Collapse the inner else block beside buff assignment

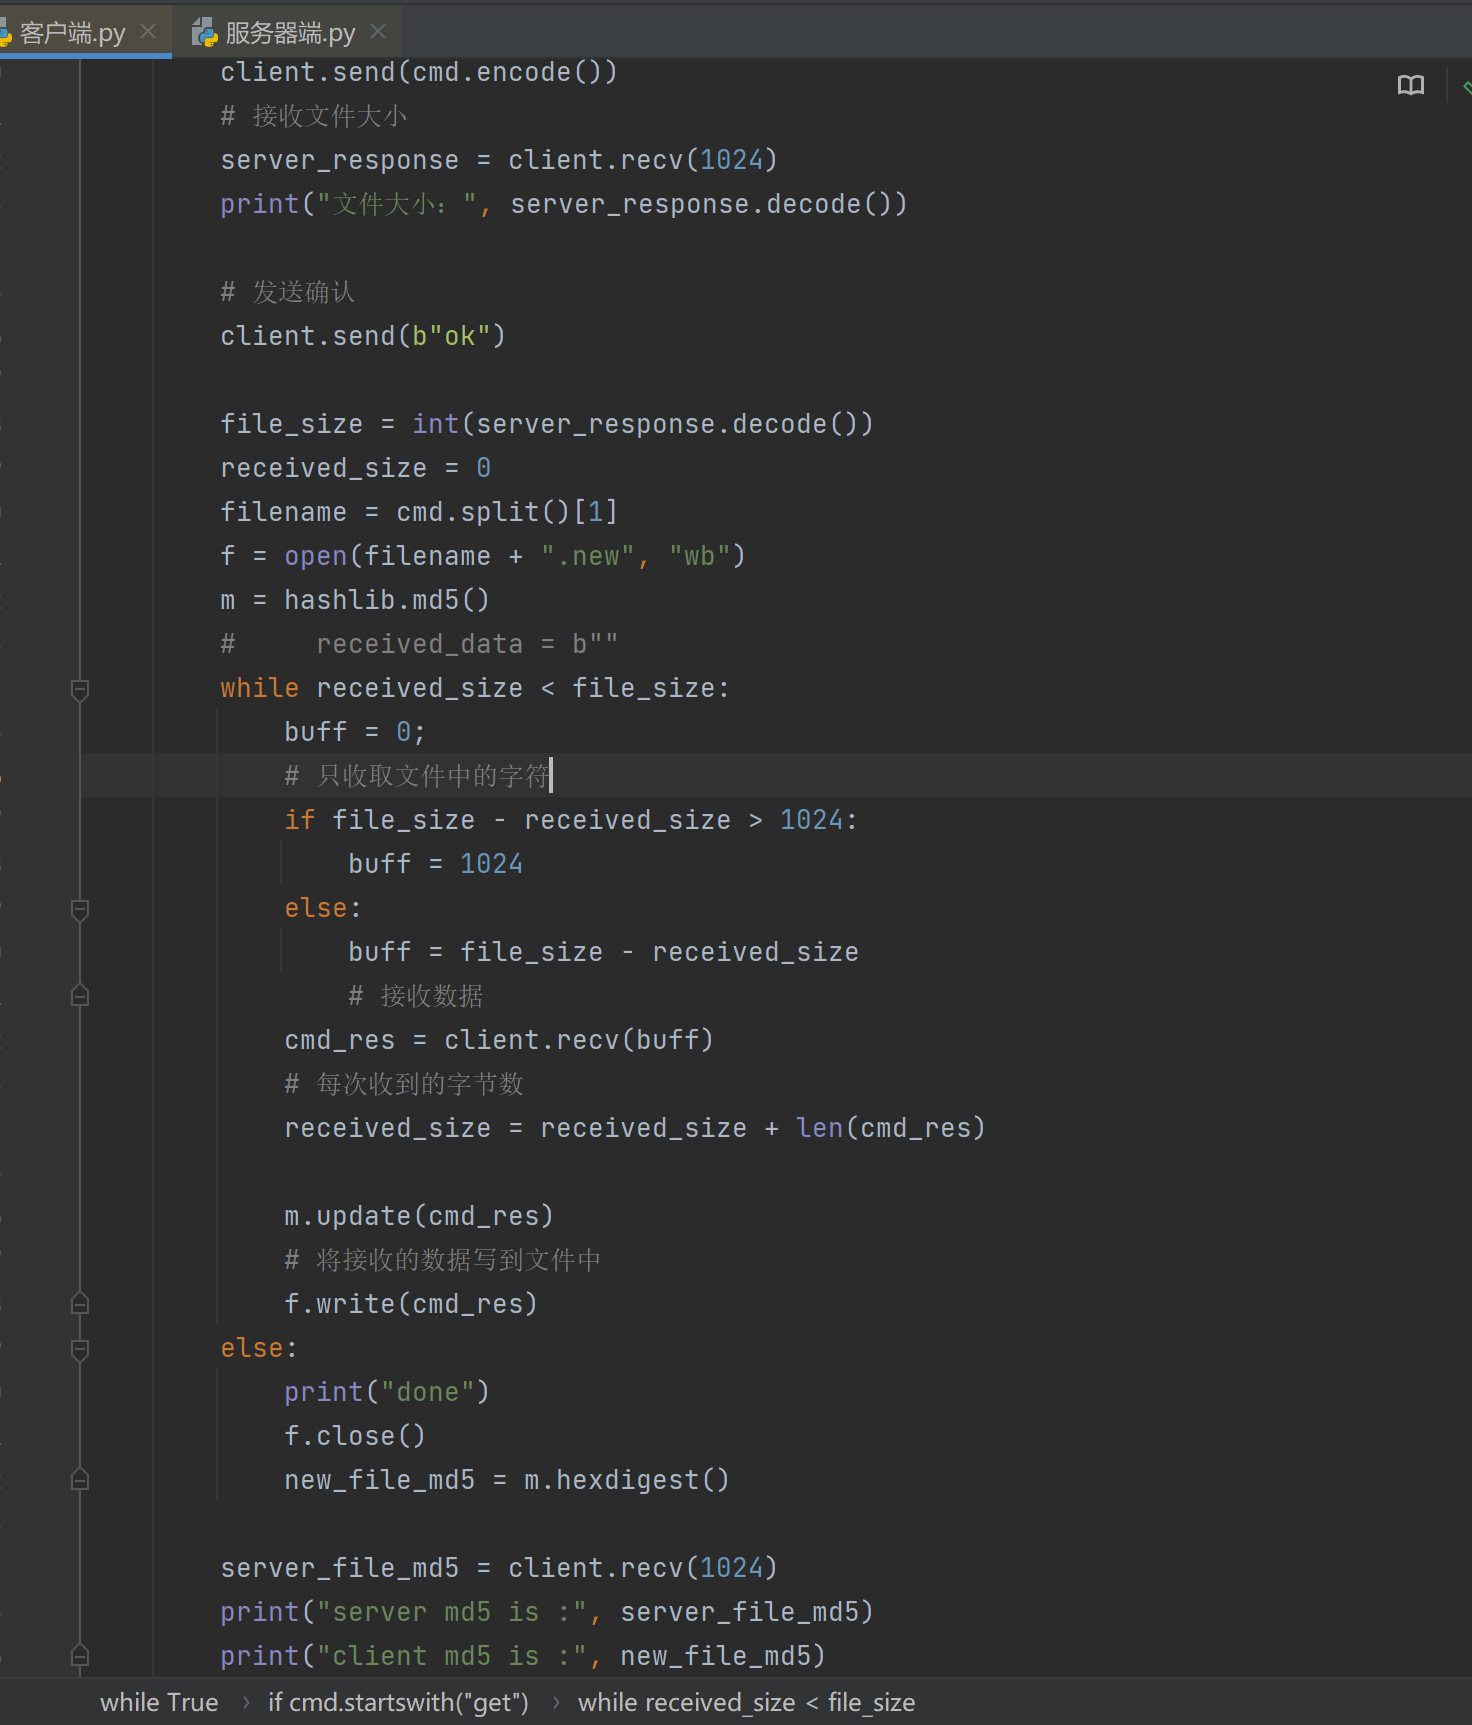[x=80, y=909]
